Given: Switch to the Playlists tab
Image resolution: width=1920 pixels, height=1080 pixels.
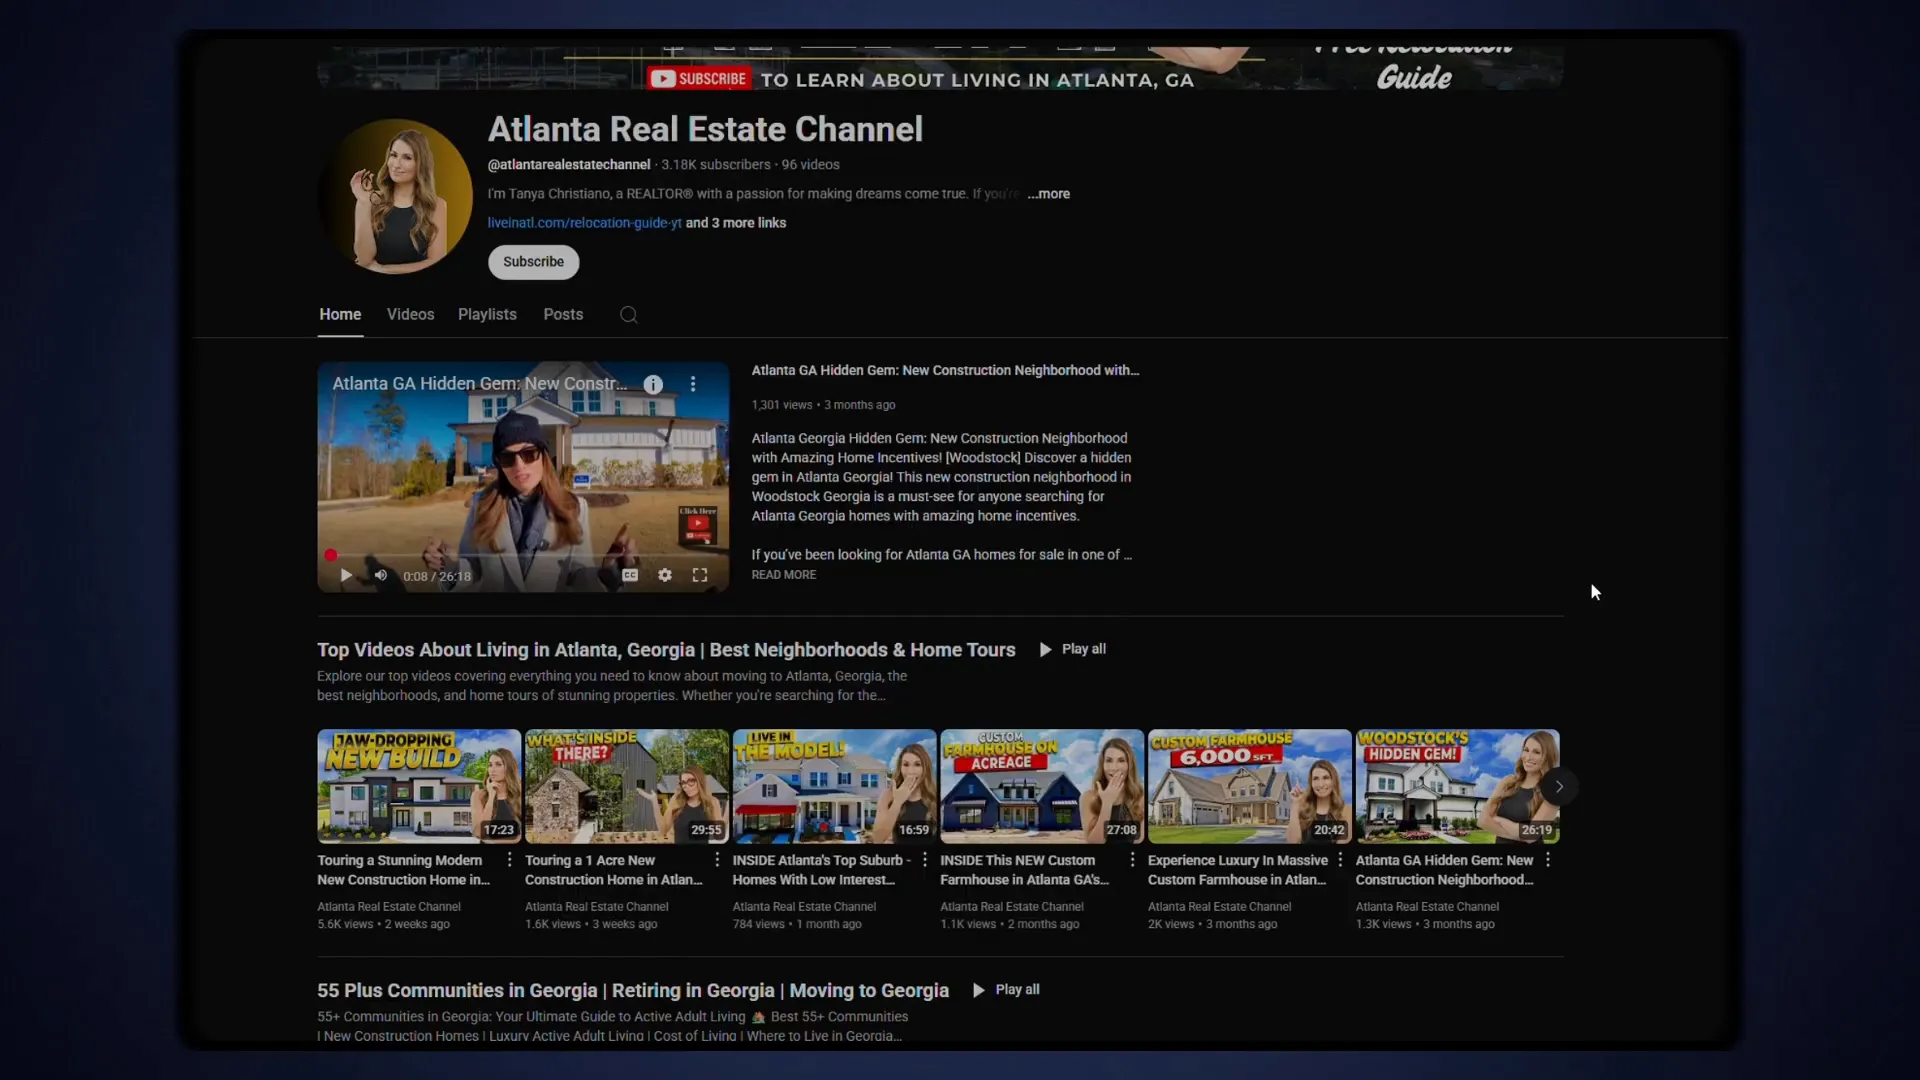Looking at the screenshot, I should [x=487, y=315].
